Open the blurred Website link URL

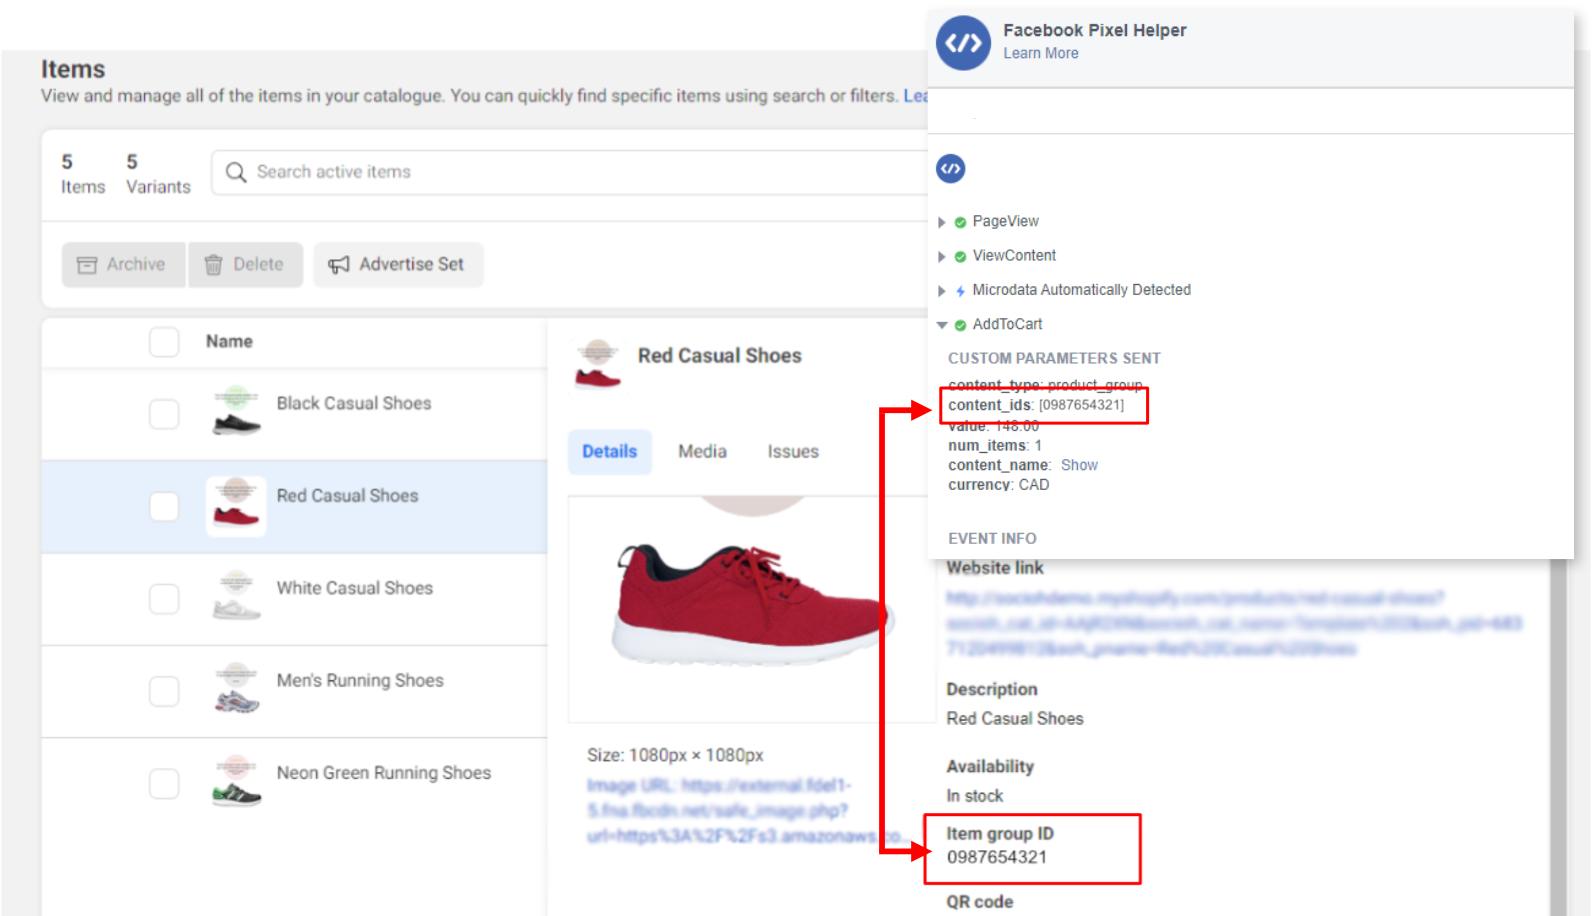coord(1234,624)
